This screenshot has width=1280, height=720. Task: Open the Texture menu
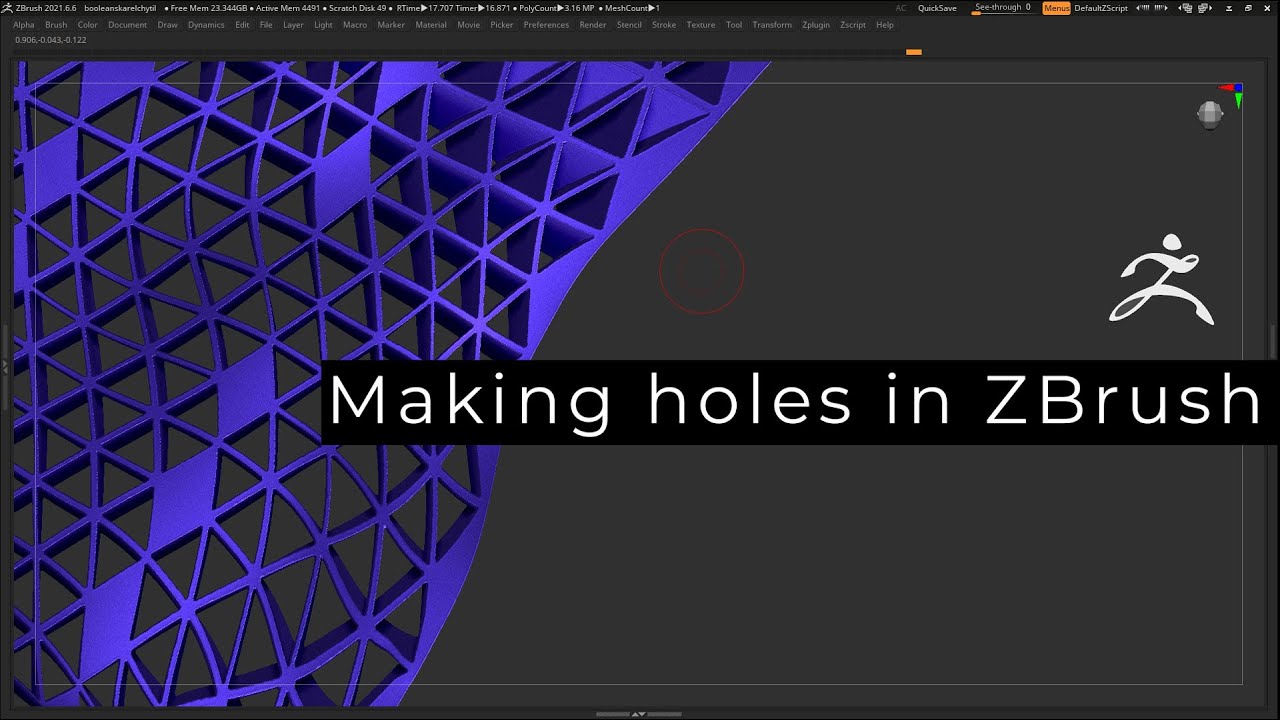point(701,25)
